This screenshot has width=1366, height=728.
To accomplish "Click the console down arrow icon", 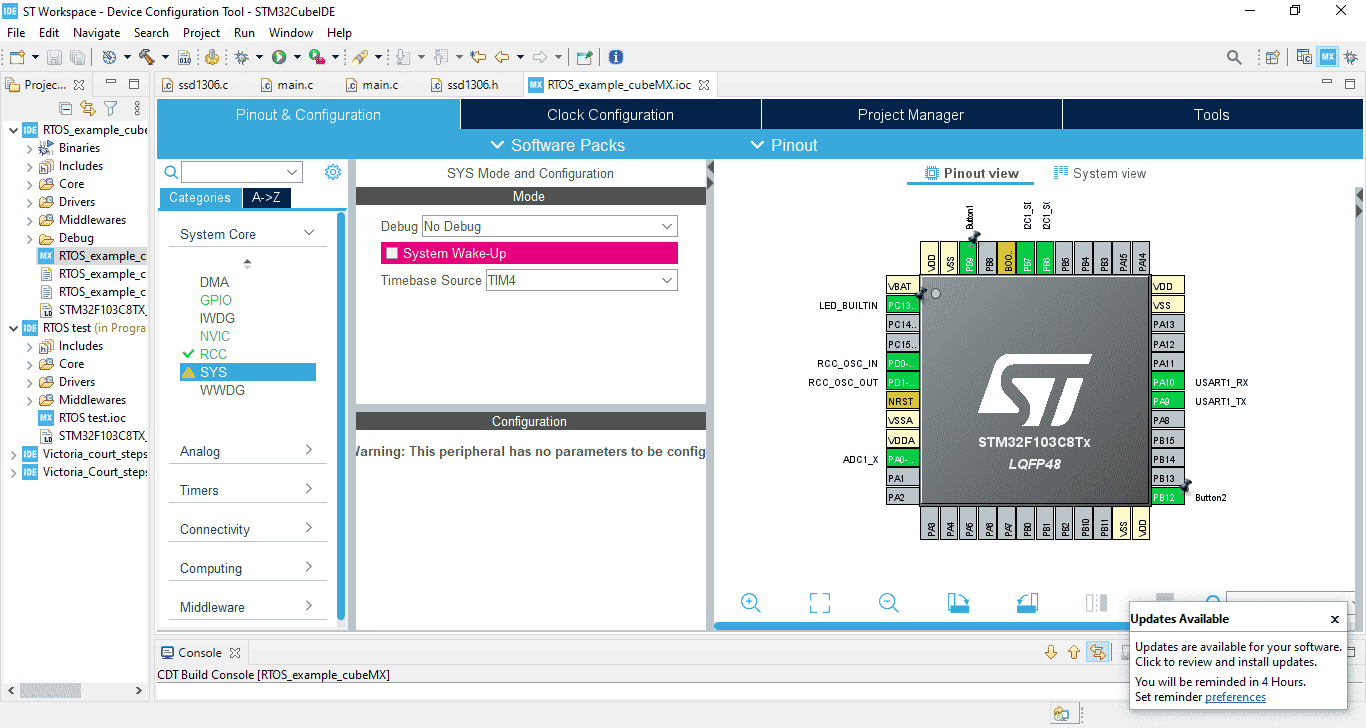I will 1051,652.
